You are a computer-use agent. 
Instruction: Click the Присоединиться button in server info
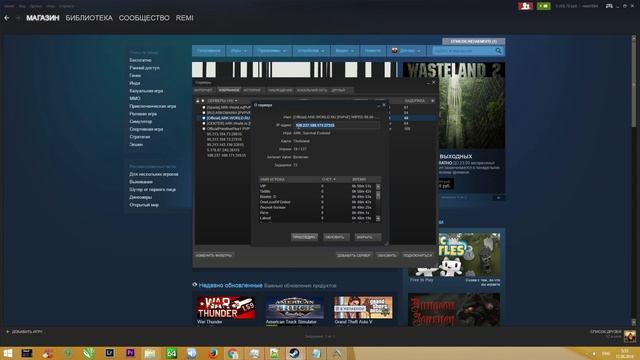coord(304,237)
